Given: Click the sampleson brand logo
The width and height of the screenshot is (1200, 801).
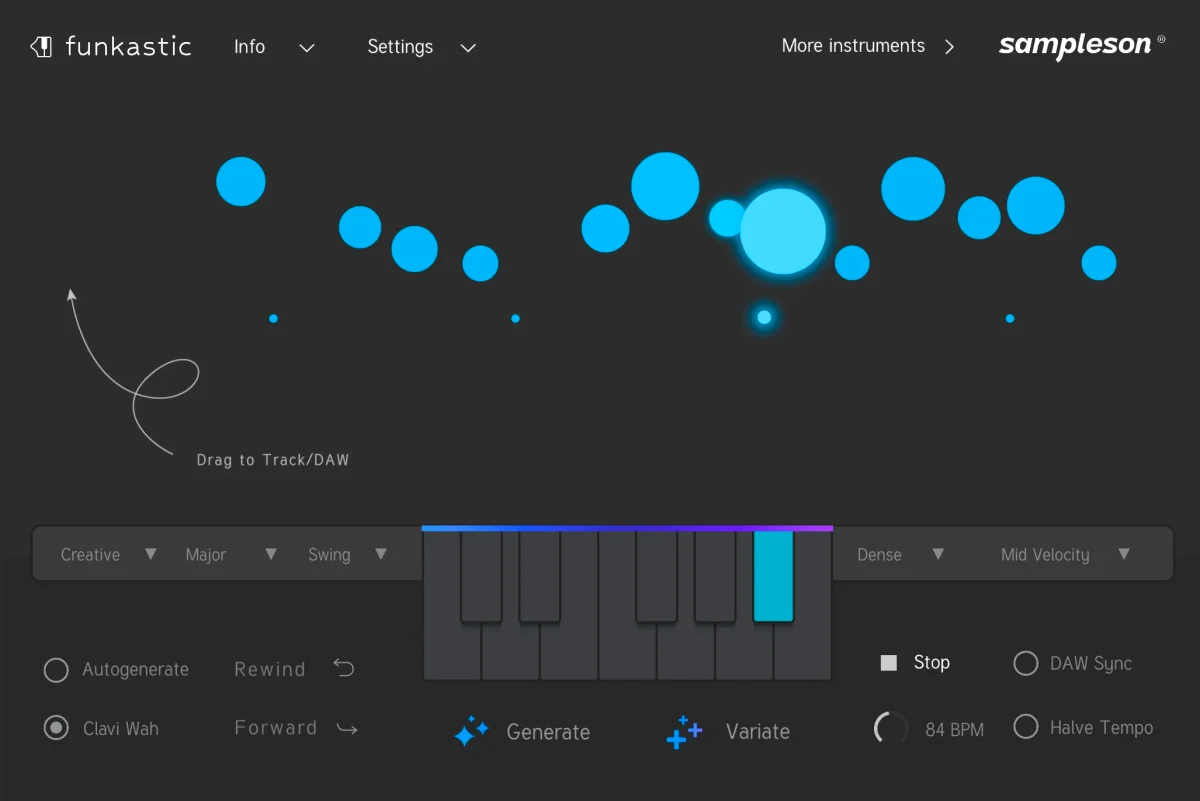Looking at the screenshot, I should tap(1074, 46).
